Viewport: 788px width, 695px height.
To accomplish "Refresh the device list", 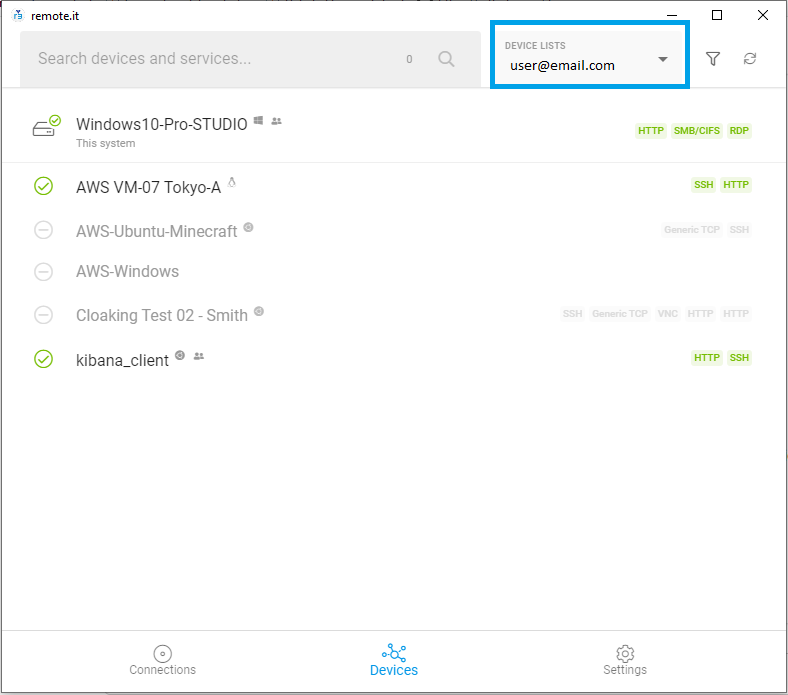I will click(750, 59).
